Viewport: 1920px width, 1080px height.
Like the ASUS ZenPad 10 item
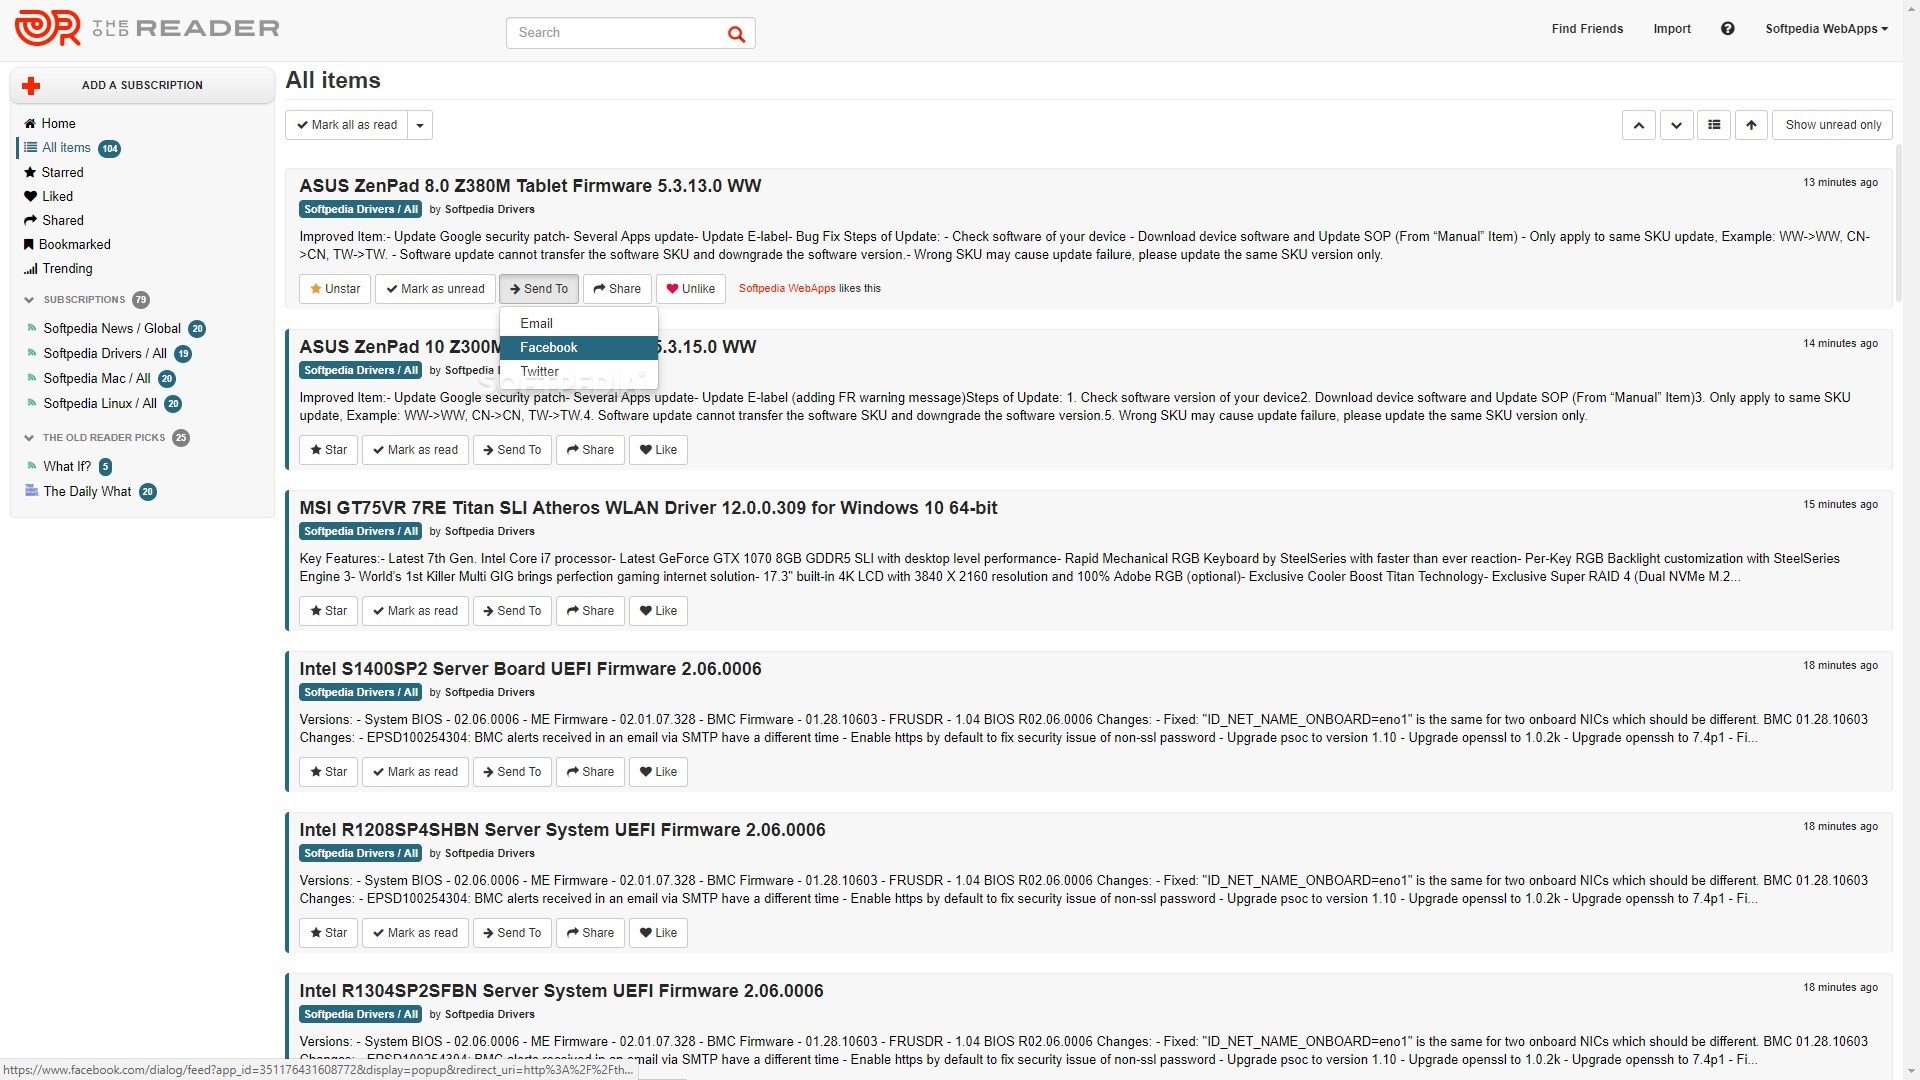[x=658, y=450]
